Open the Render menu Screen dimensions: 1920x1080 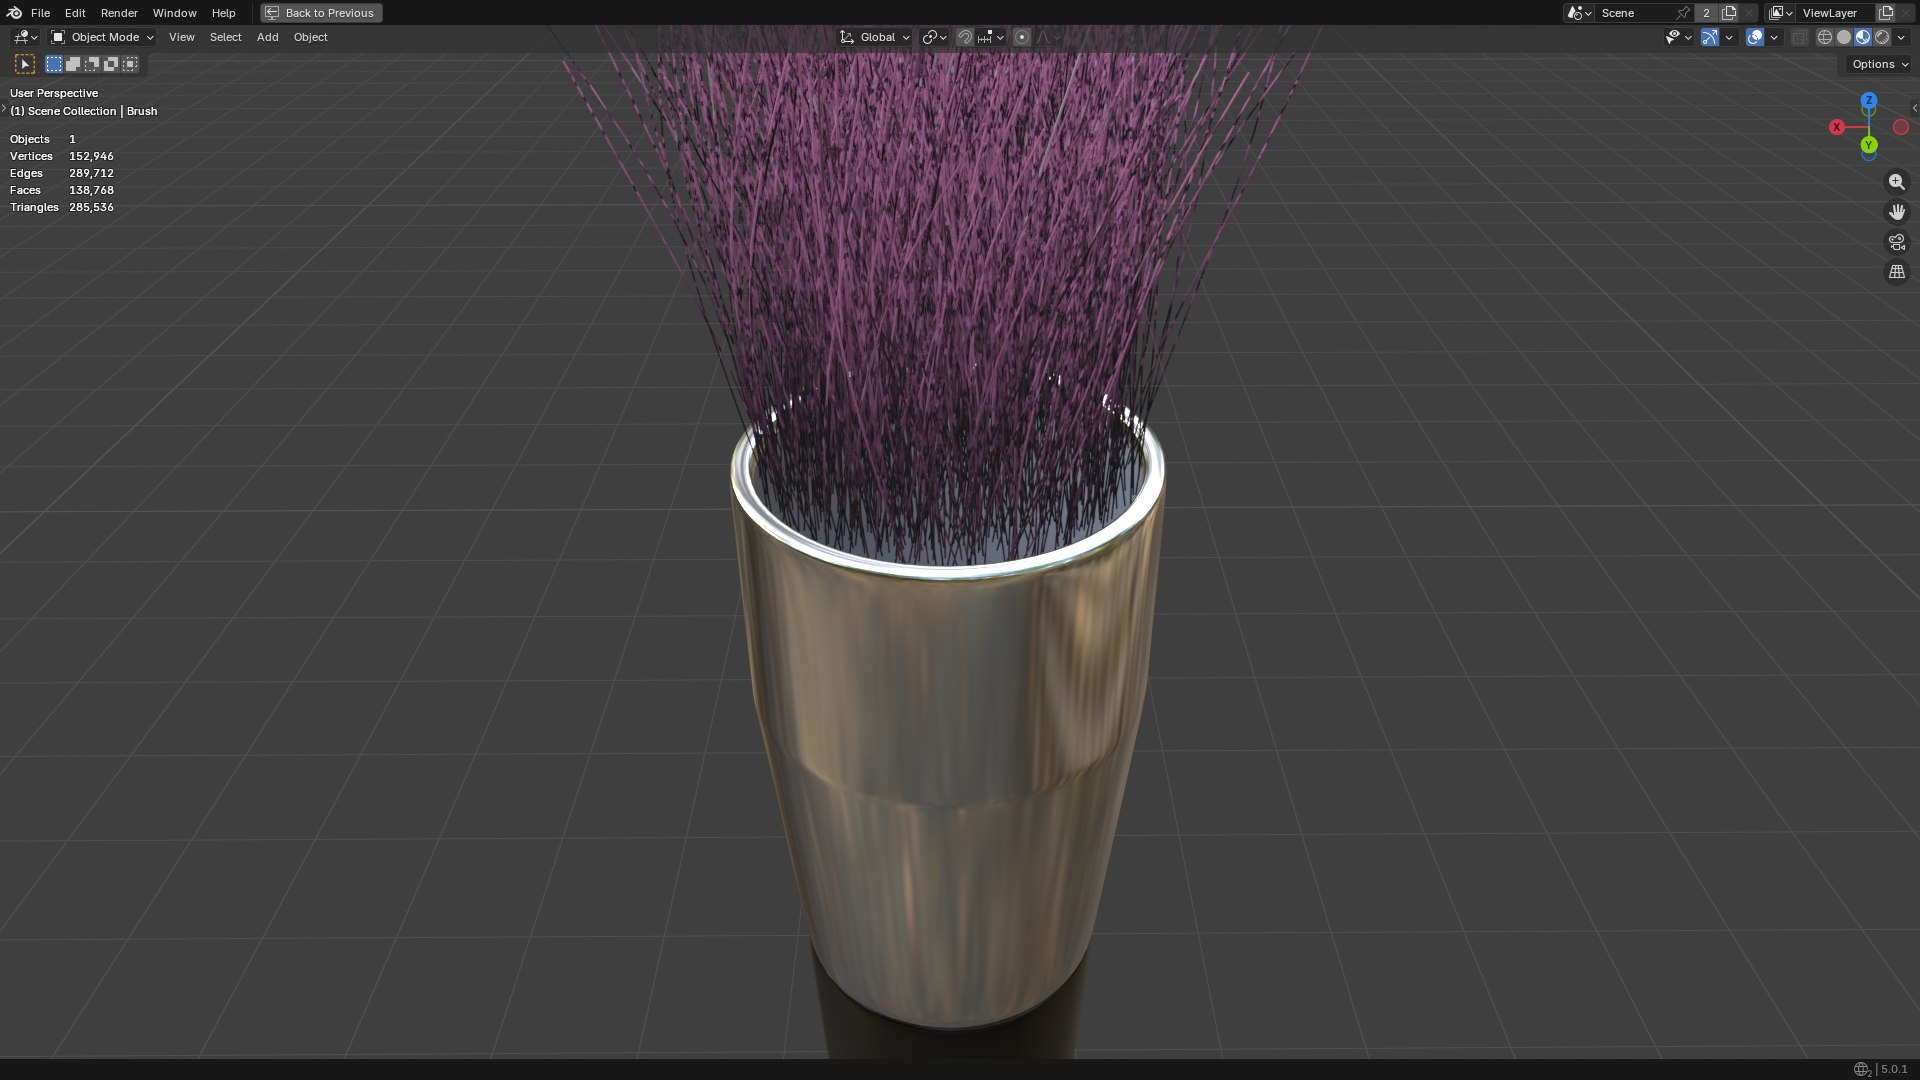click(119, 13)
